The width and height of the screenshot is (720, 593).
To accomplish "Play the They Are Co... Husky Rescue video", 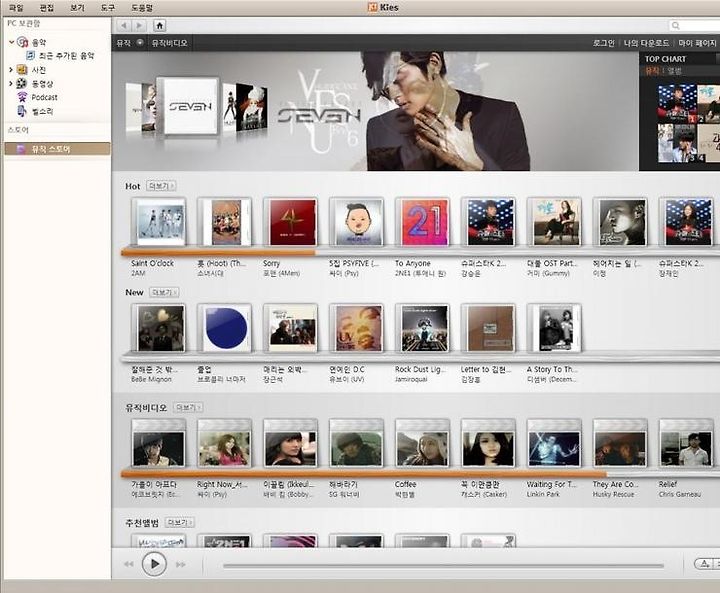I will [620, 444].
